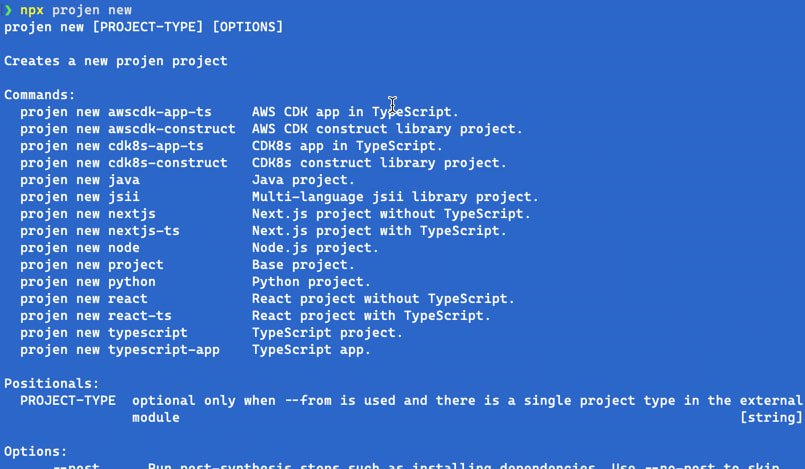Click the command 'projen new react-ts'
The height and width of the screenshot is (469, 805).
click(96, 316)
